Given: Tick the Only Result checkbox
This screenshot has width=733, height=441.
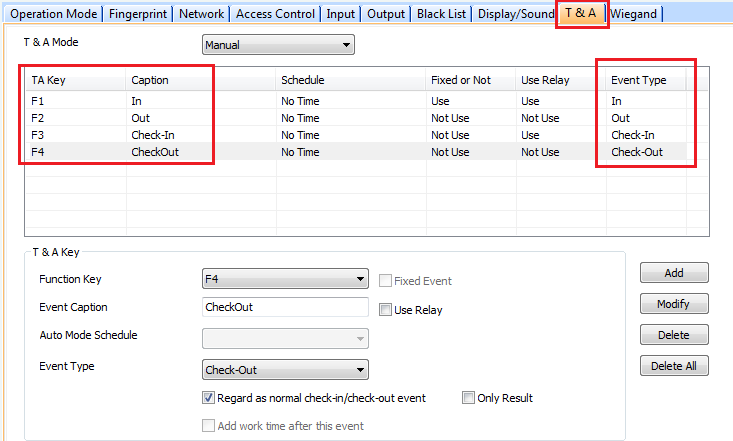Looking at the screenshot, I should coord(468,398).
